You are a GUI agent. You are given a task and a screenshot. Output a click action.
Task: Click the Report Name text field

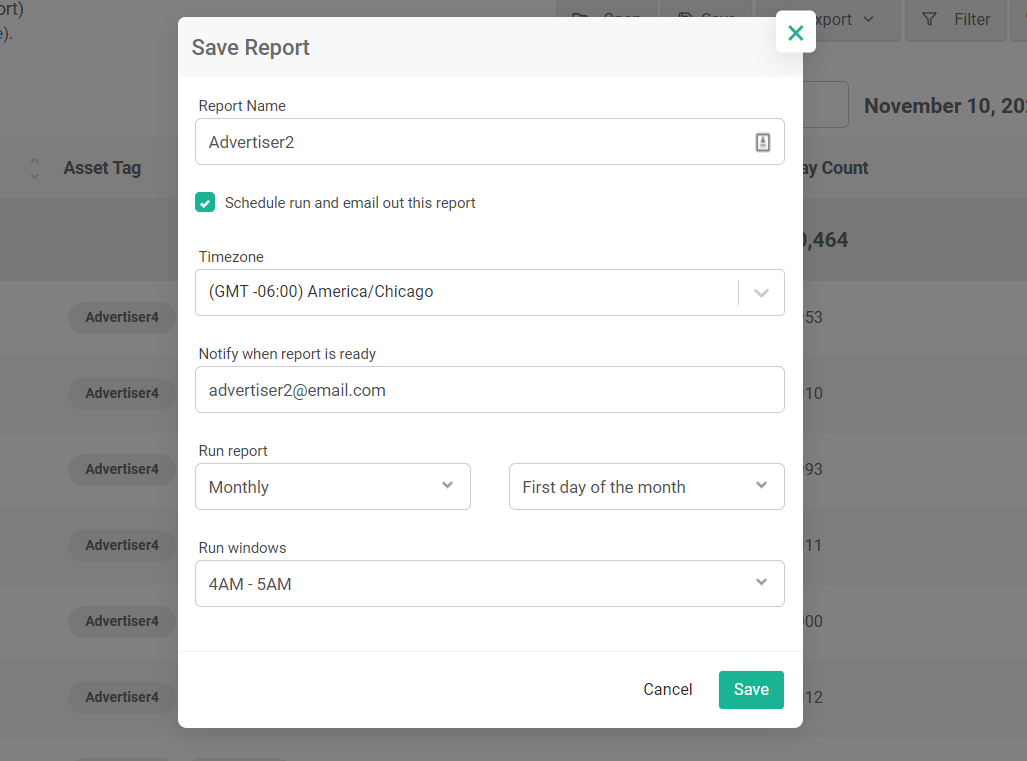coord(489,141)
